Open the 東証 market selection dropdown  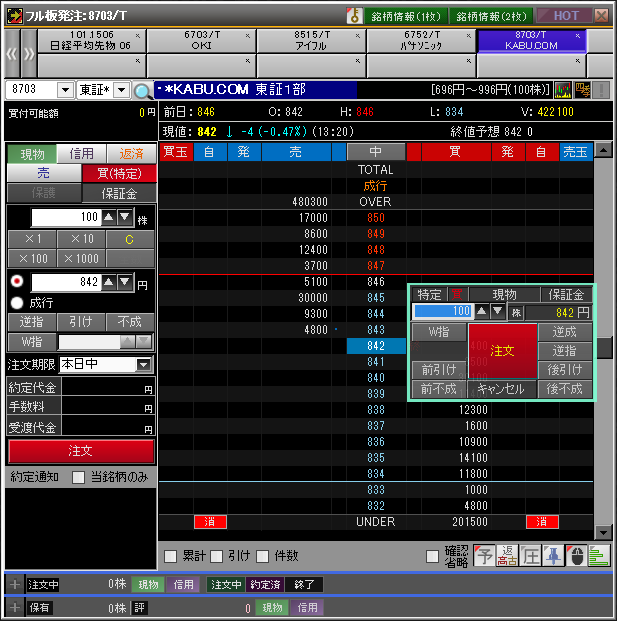121,90
